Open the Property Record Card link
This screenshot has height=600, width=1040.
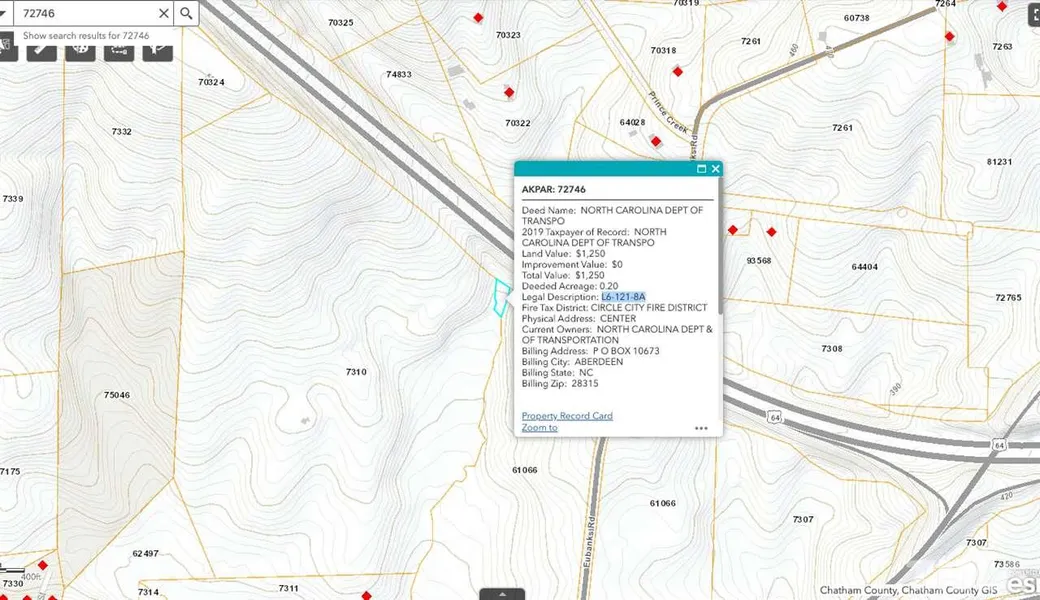coord(567,416)
